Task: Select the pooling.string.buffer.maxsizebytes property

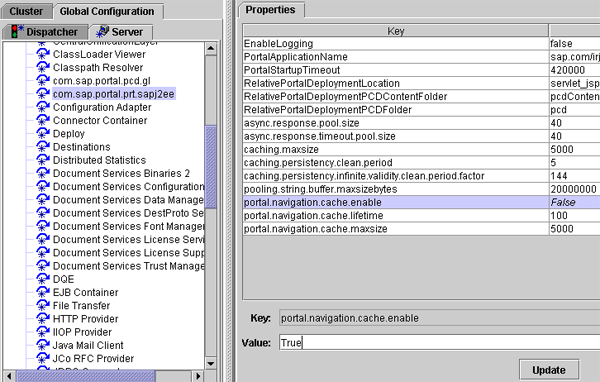Action: (421, 189)
